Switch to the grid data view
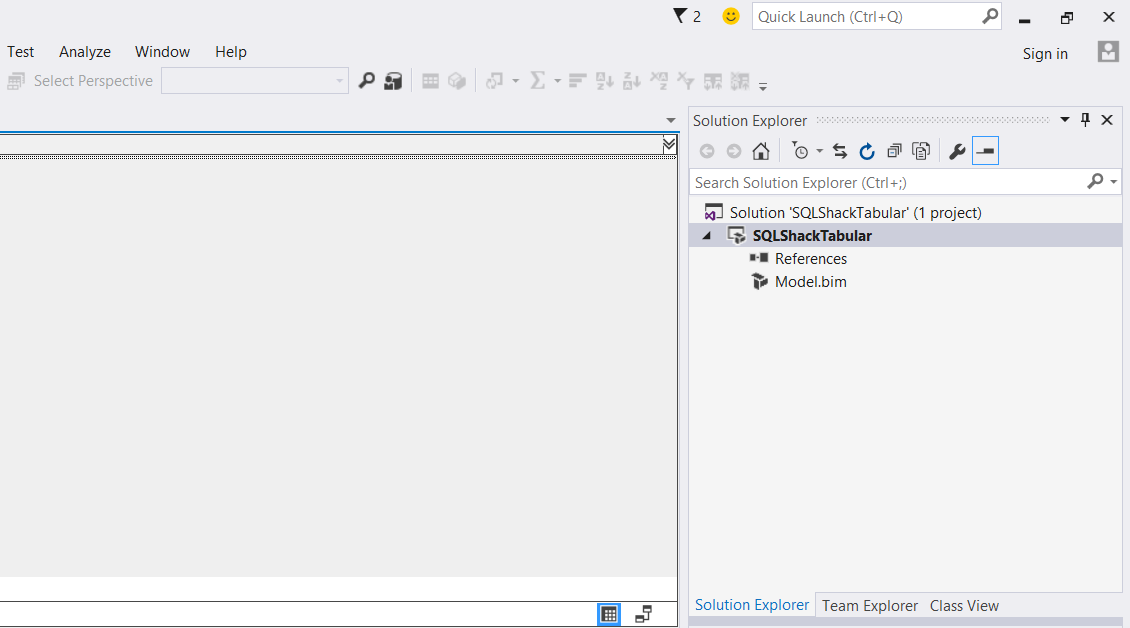This screenshot has width=1130, height=628. click(x=609, y=614)
